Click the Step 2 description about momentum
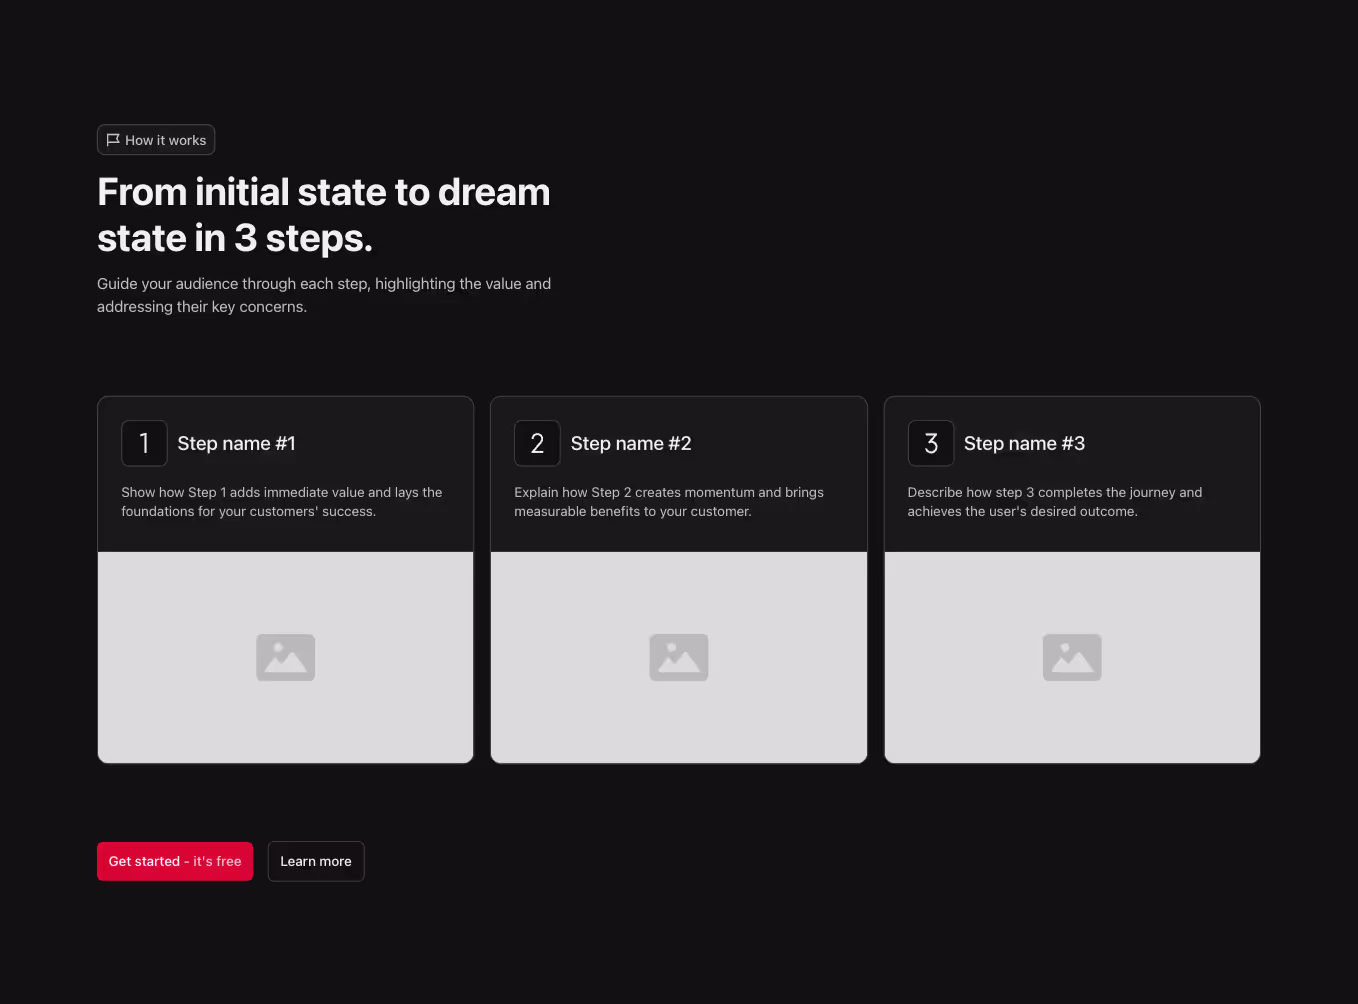This screenshot has width=1358, height=1004. [669, 502]
